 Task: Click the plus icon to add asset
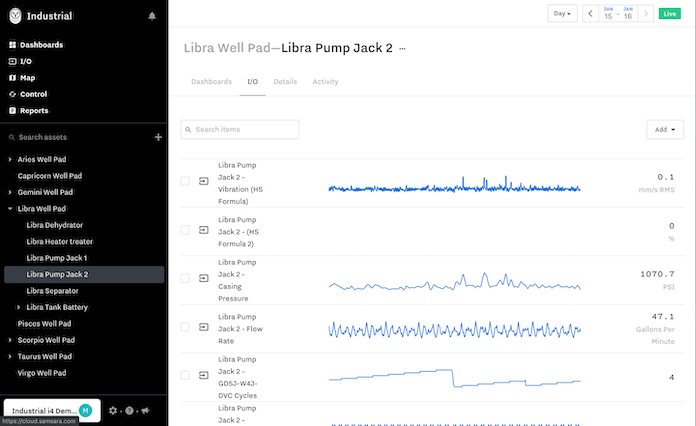(158, 137)
